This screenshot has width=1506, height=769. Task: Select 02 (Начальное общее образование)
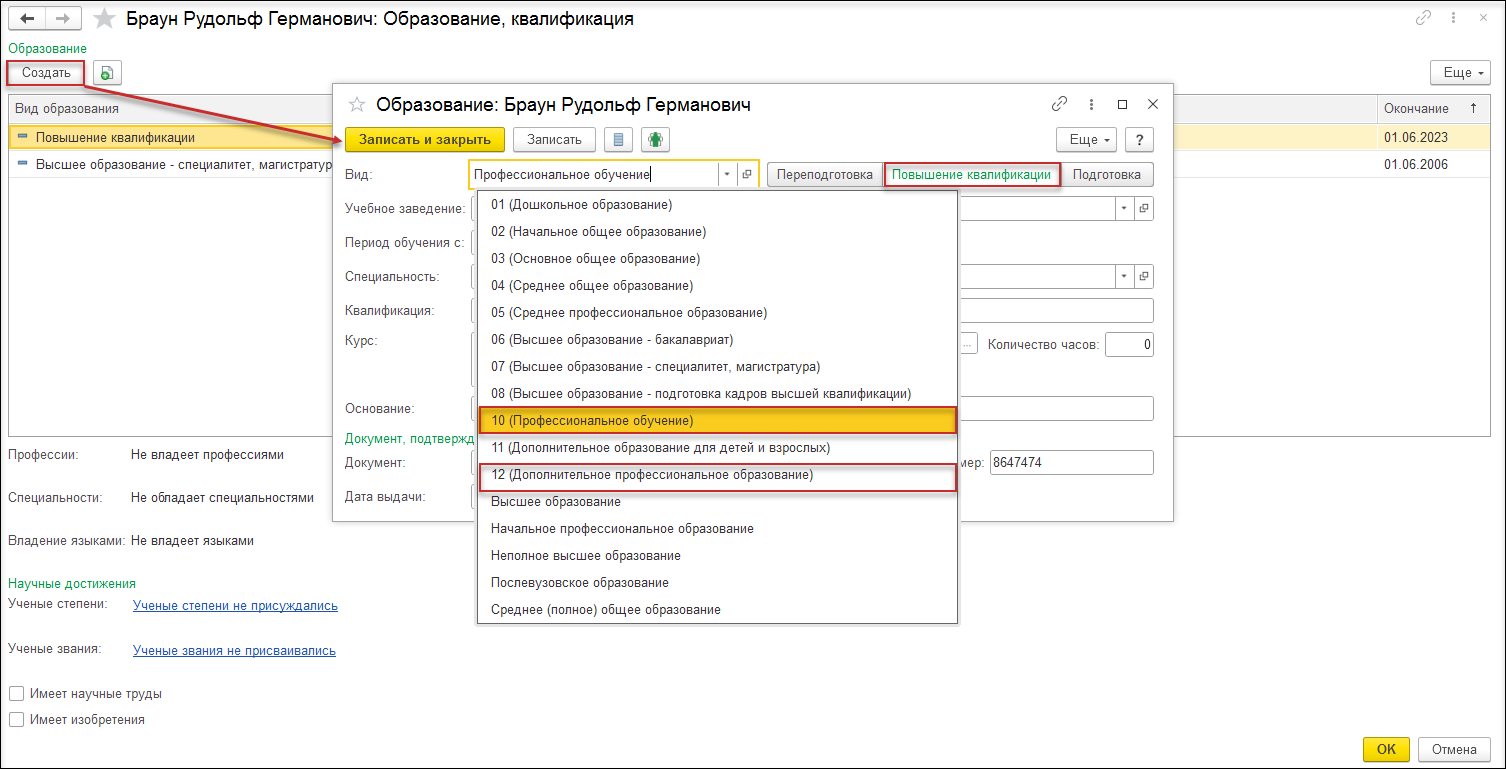[x=717, y=231]
